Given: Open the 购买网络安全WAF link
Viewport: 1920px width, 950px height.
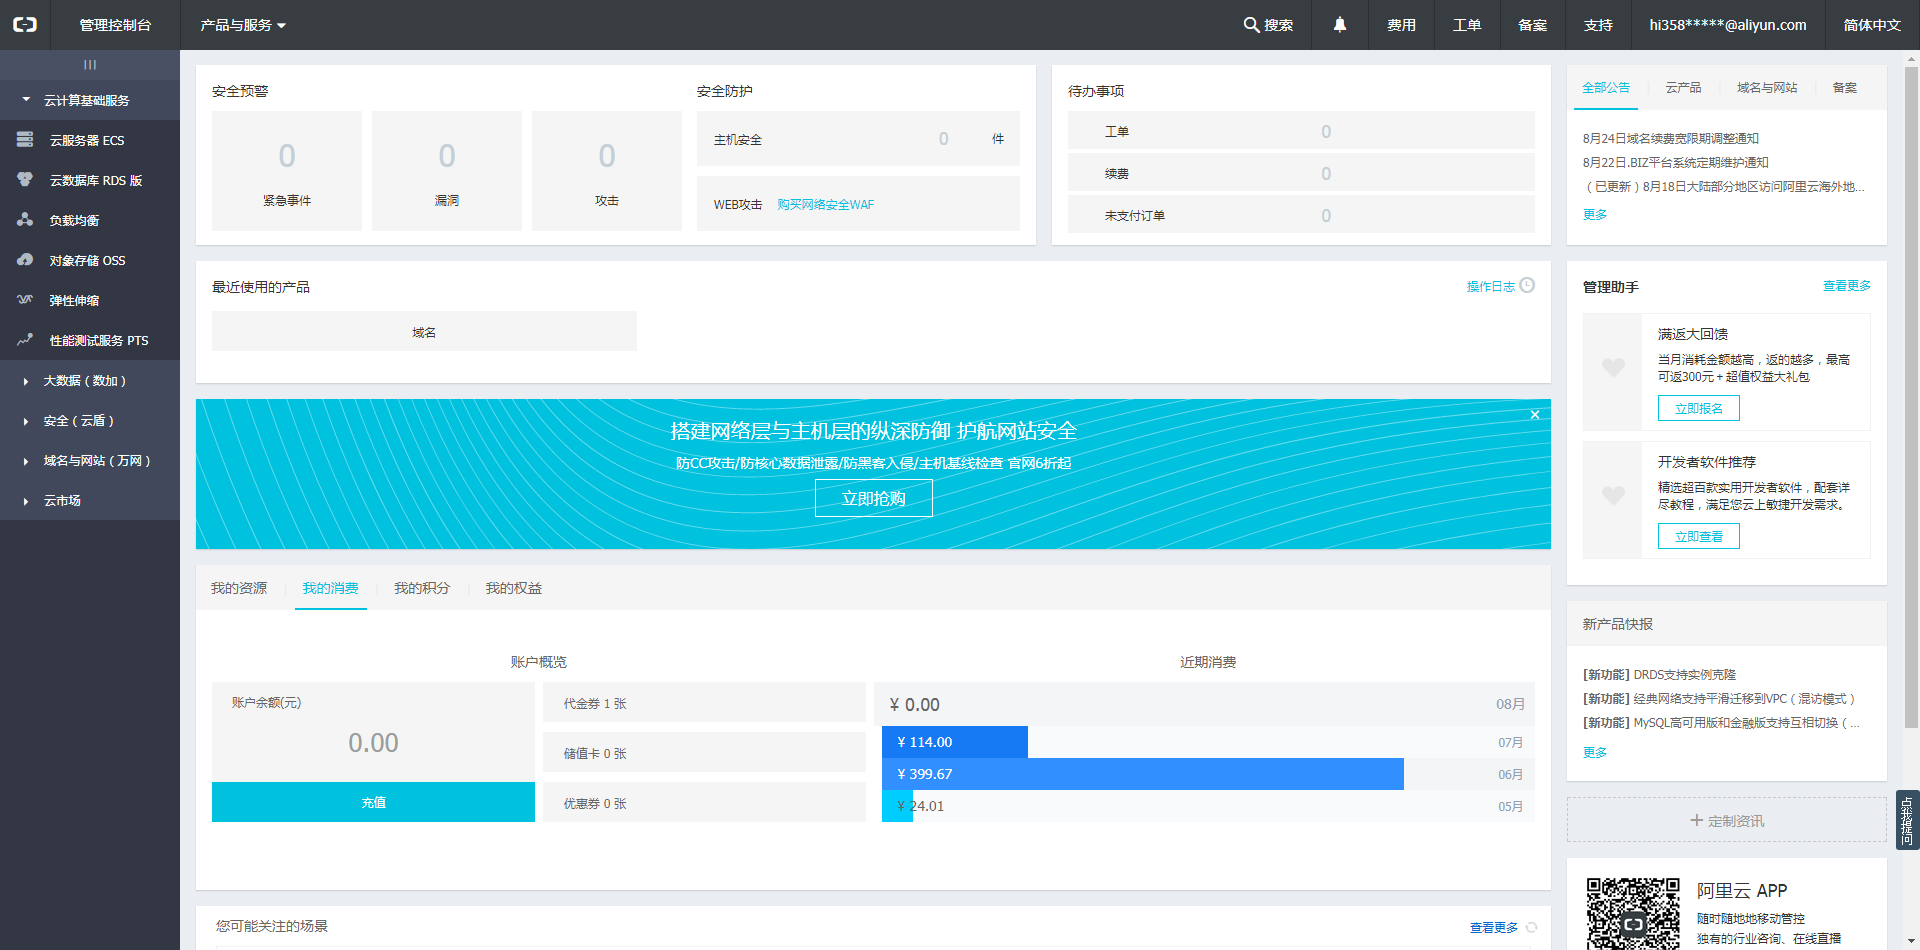Looking at the screenshot, I should point(826,204).
